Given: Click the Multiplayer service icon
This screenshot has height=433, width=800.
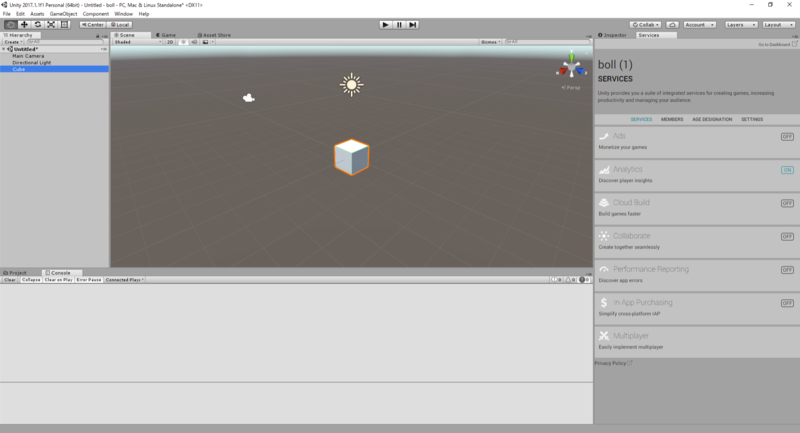Looking at the screenshot, I should [x=604, y=336].
